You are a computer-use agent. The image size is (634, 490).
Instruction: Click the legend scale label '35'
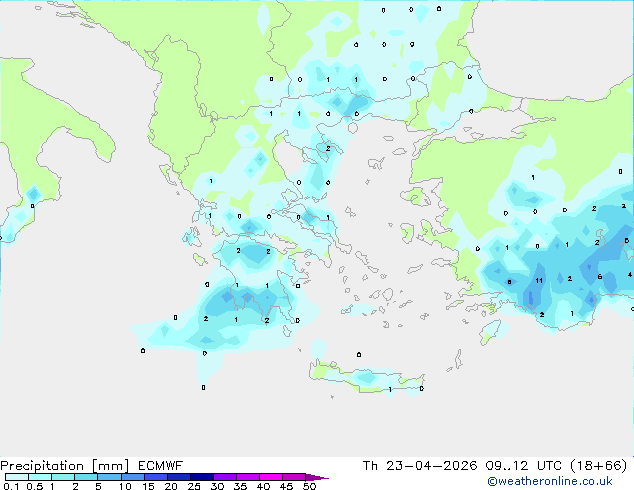(x=240, y=486)
